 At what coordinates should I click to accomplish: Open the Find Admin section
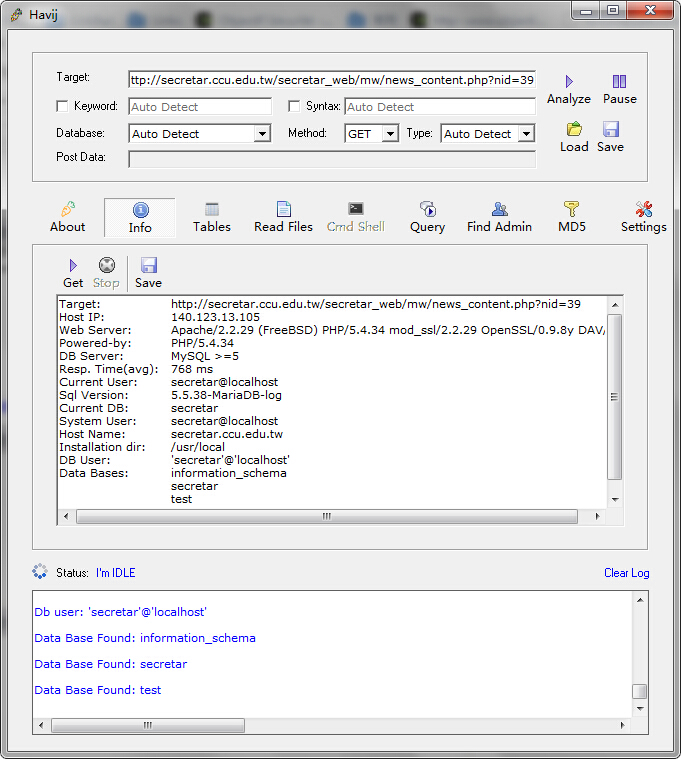point(499,217)
